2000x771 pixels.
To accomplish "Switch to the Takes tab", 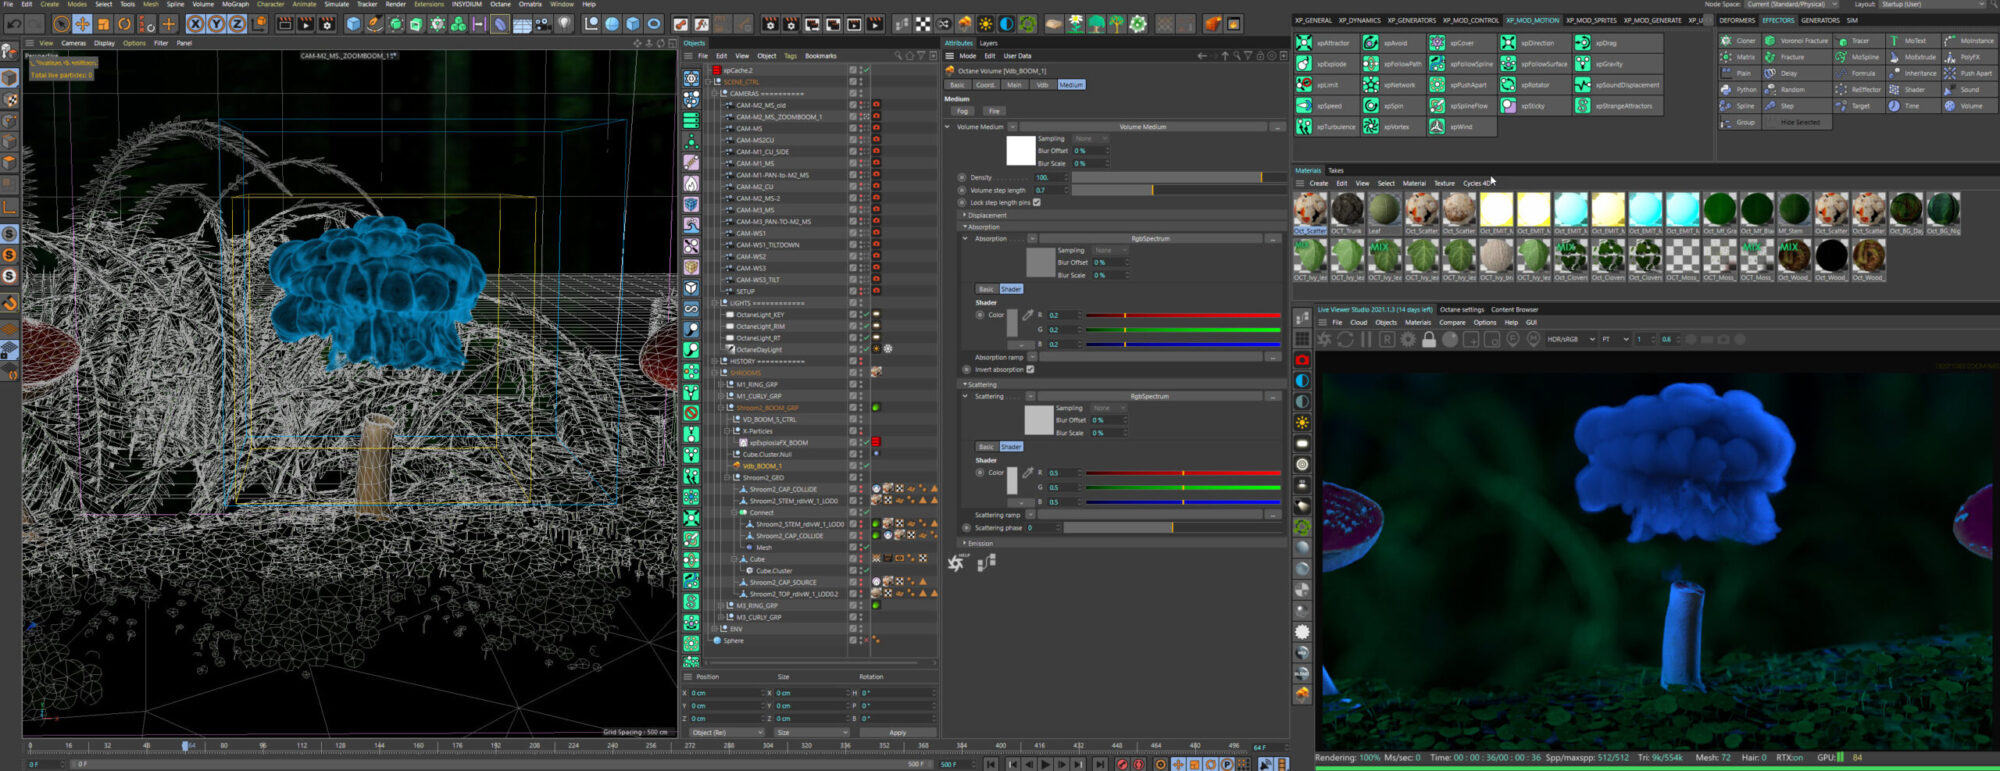I will (1336, 170).
